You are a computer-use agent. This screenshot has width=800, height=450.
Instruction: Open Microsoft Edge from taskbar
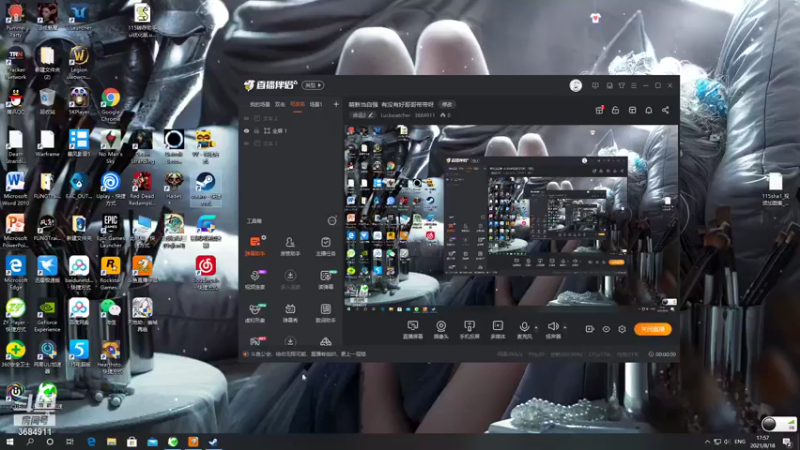[91, 442]
